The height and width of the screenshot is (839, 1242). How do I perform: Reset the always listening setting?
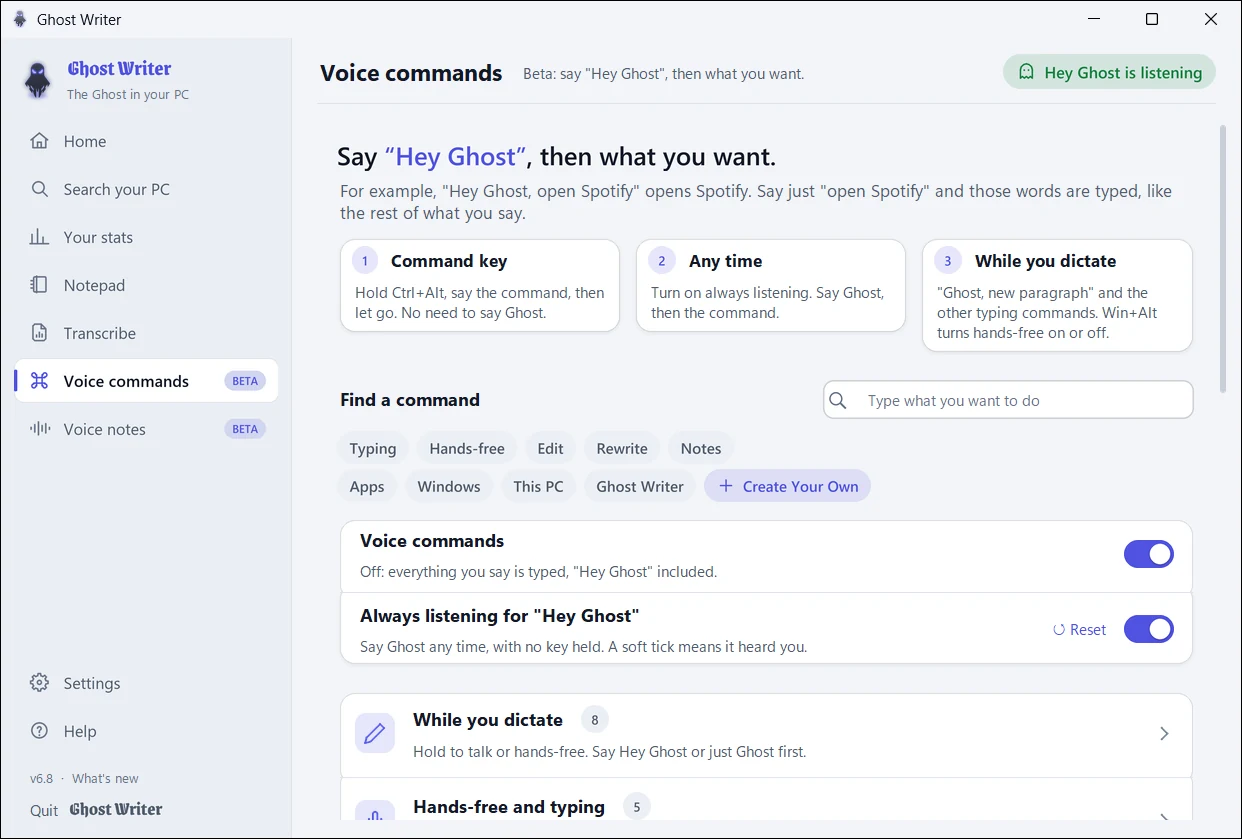click(x=1079, y=630)
